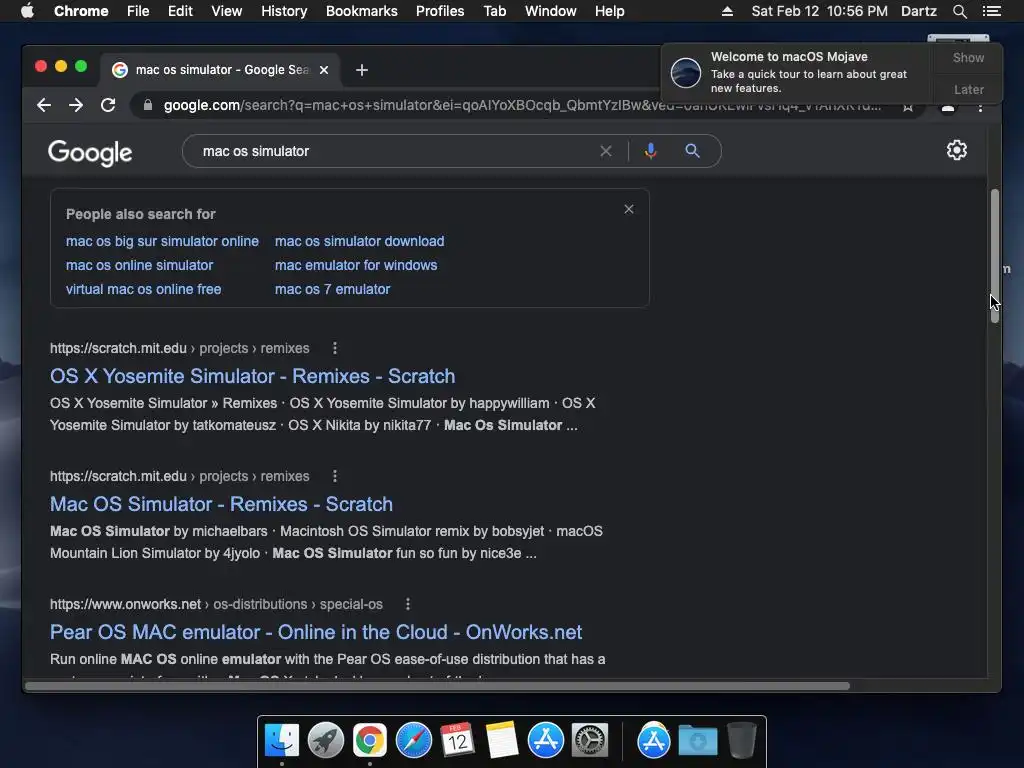Click Show on the Mojave notification
This screenshot has width=1024, height=768.
(968, 57)
